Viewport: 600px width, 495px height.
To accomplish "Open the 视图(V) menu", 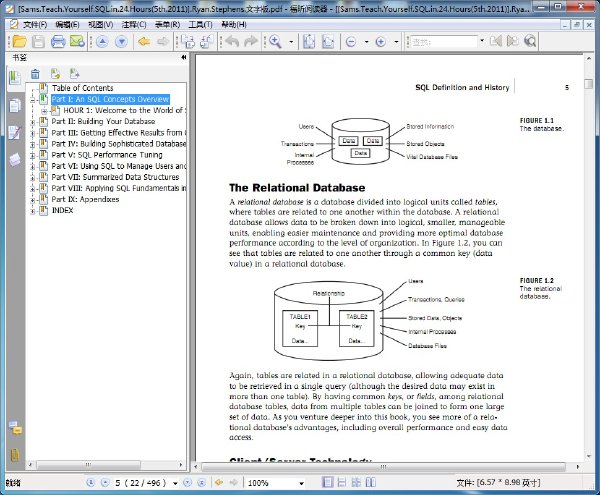I will pyautogui.click(x=101, y=24).
